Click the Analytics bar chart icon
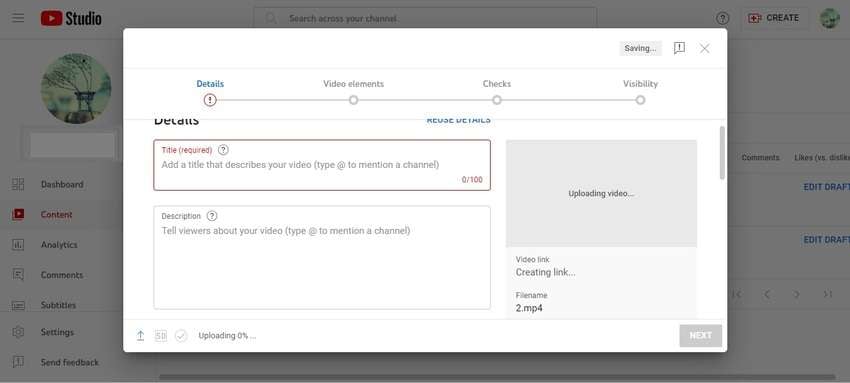Viewport: 850px width, 383px height. coord(18,245)
